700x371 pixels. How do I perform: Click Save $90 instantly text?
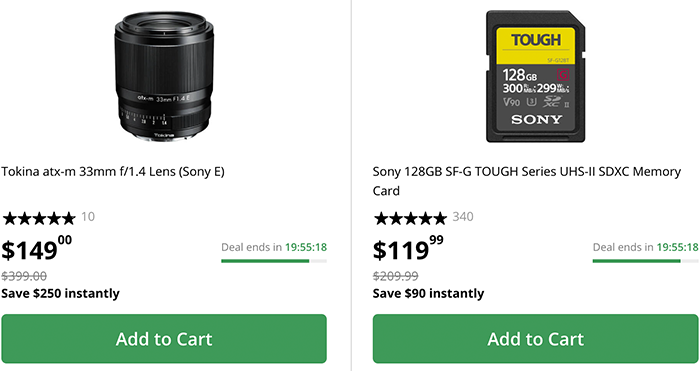(429, 294)
